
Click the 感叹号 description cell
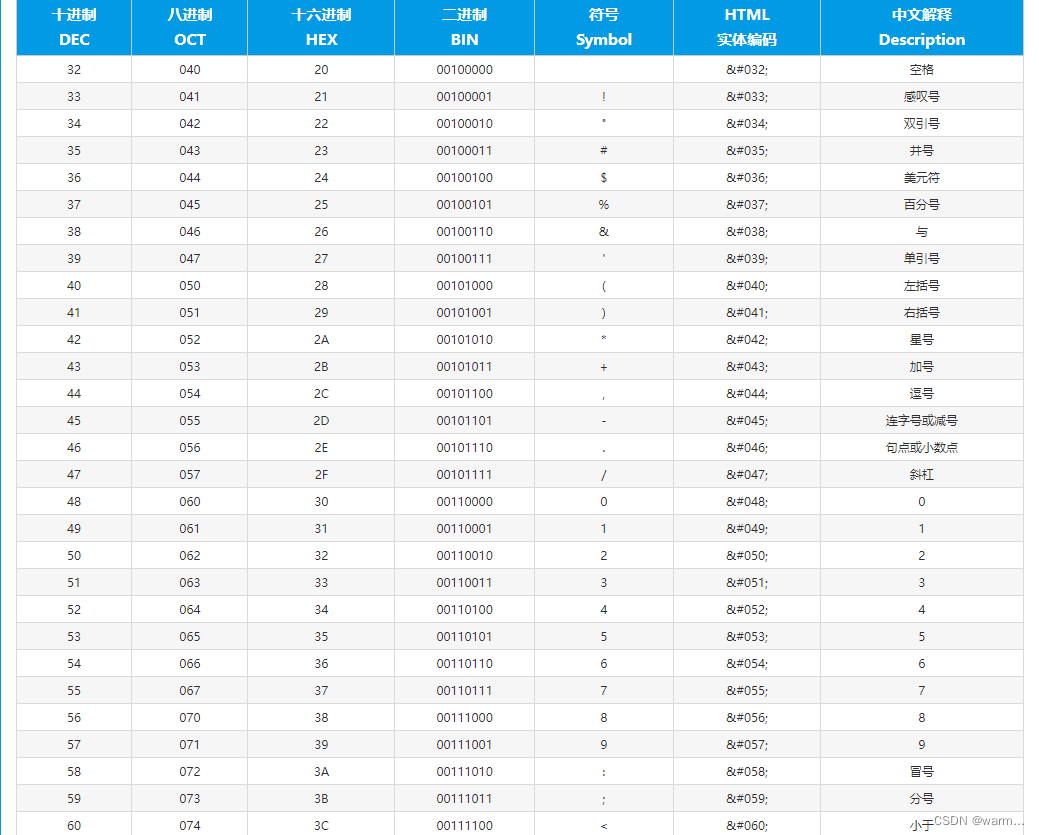pyautogui.click(x=922, y=97)
